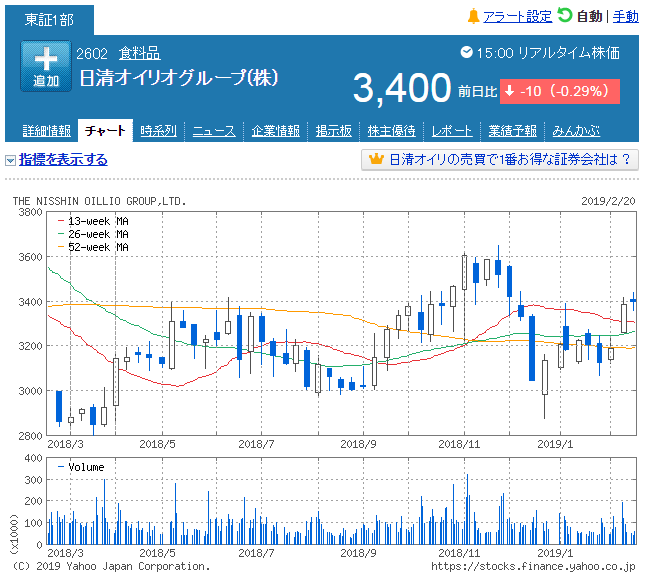Click the 3800 price axis label

30,212
